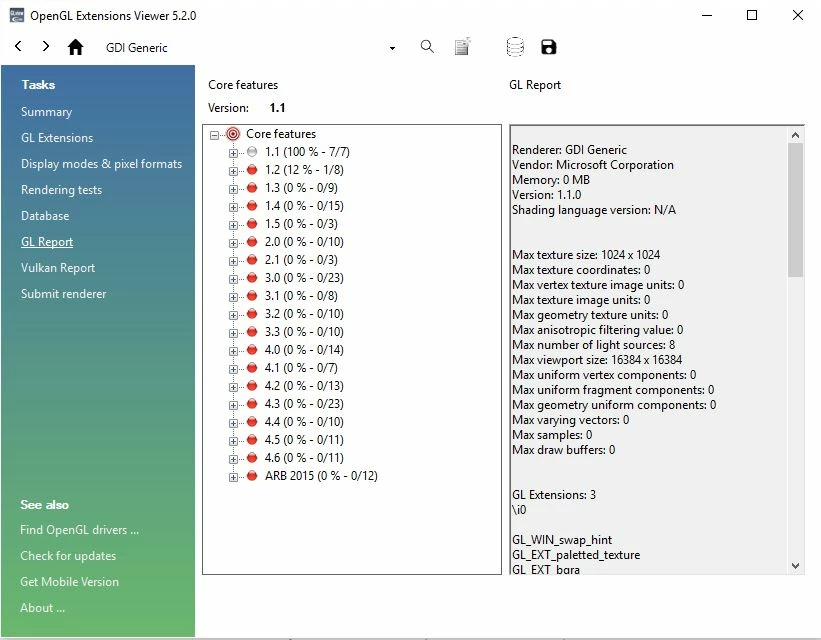Select tree row 4.5 (0 % - 0/11)
This screenshot has height=640, width=821.
304,440
